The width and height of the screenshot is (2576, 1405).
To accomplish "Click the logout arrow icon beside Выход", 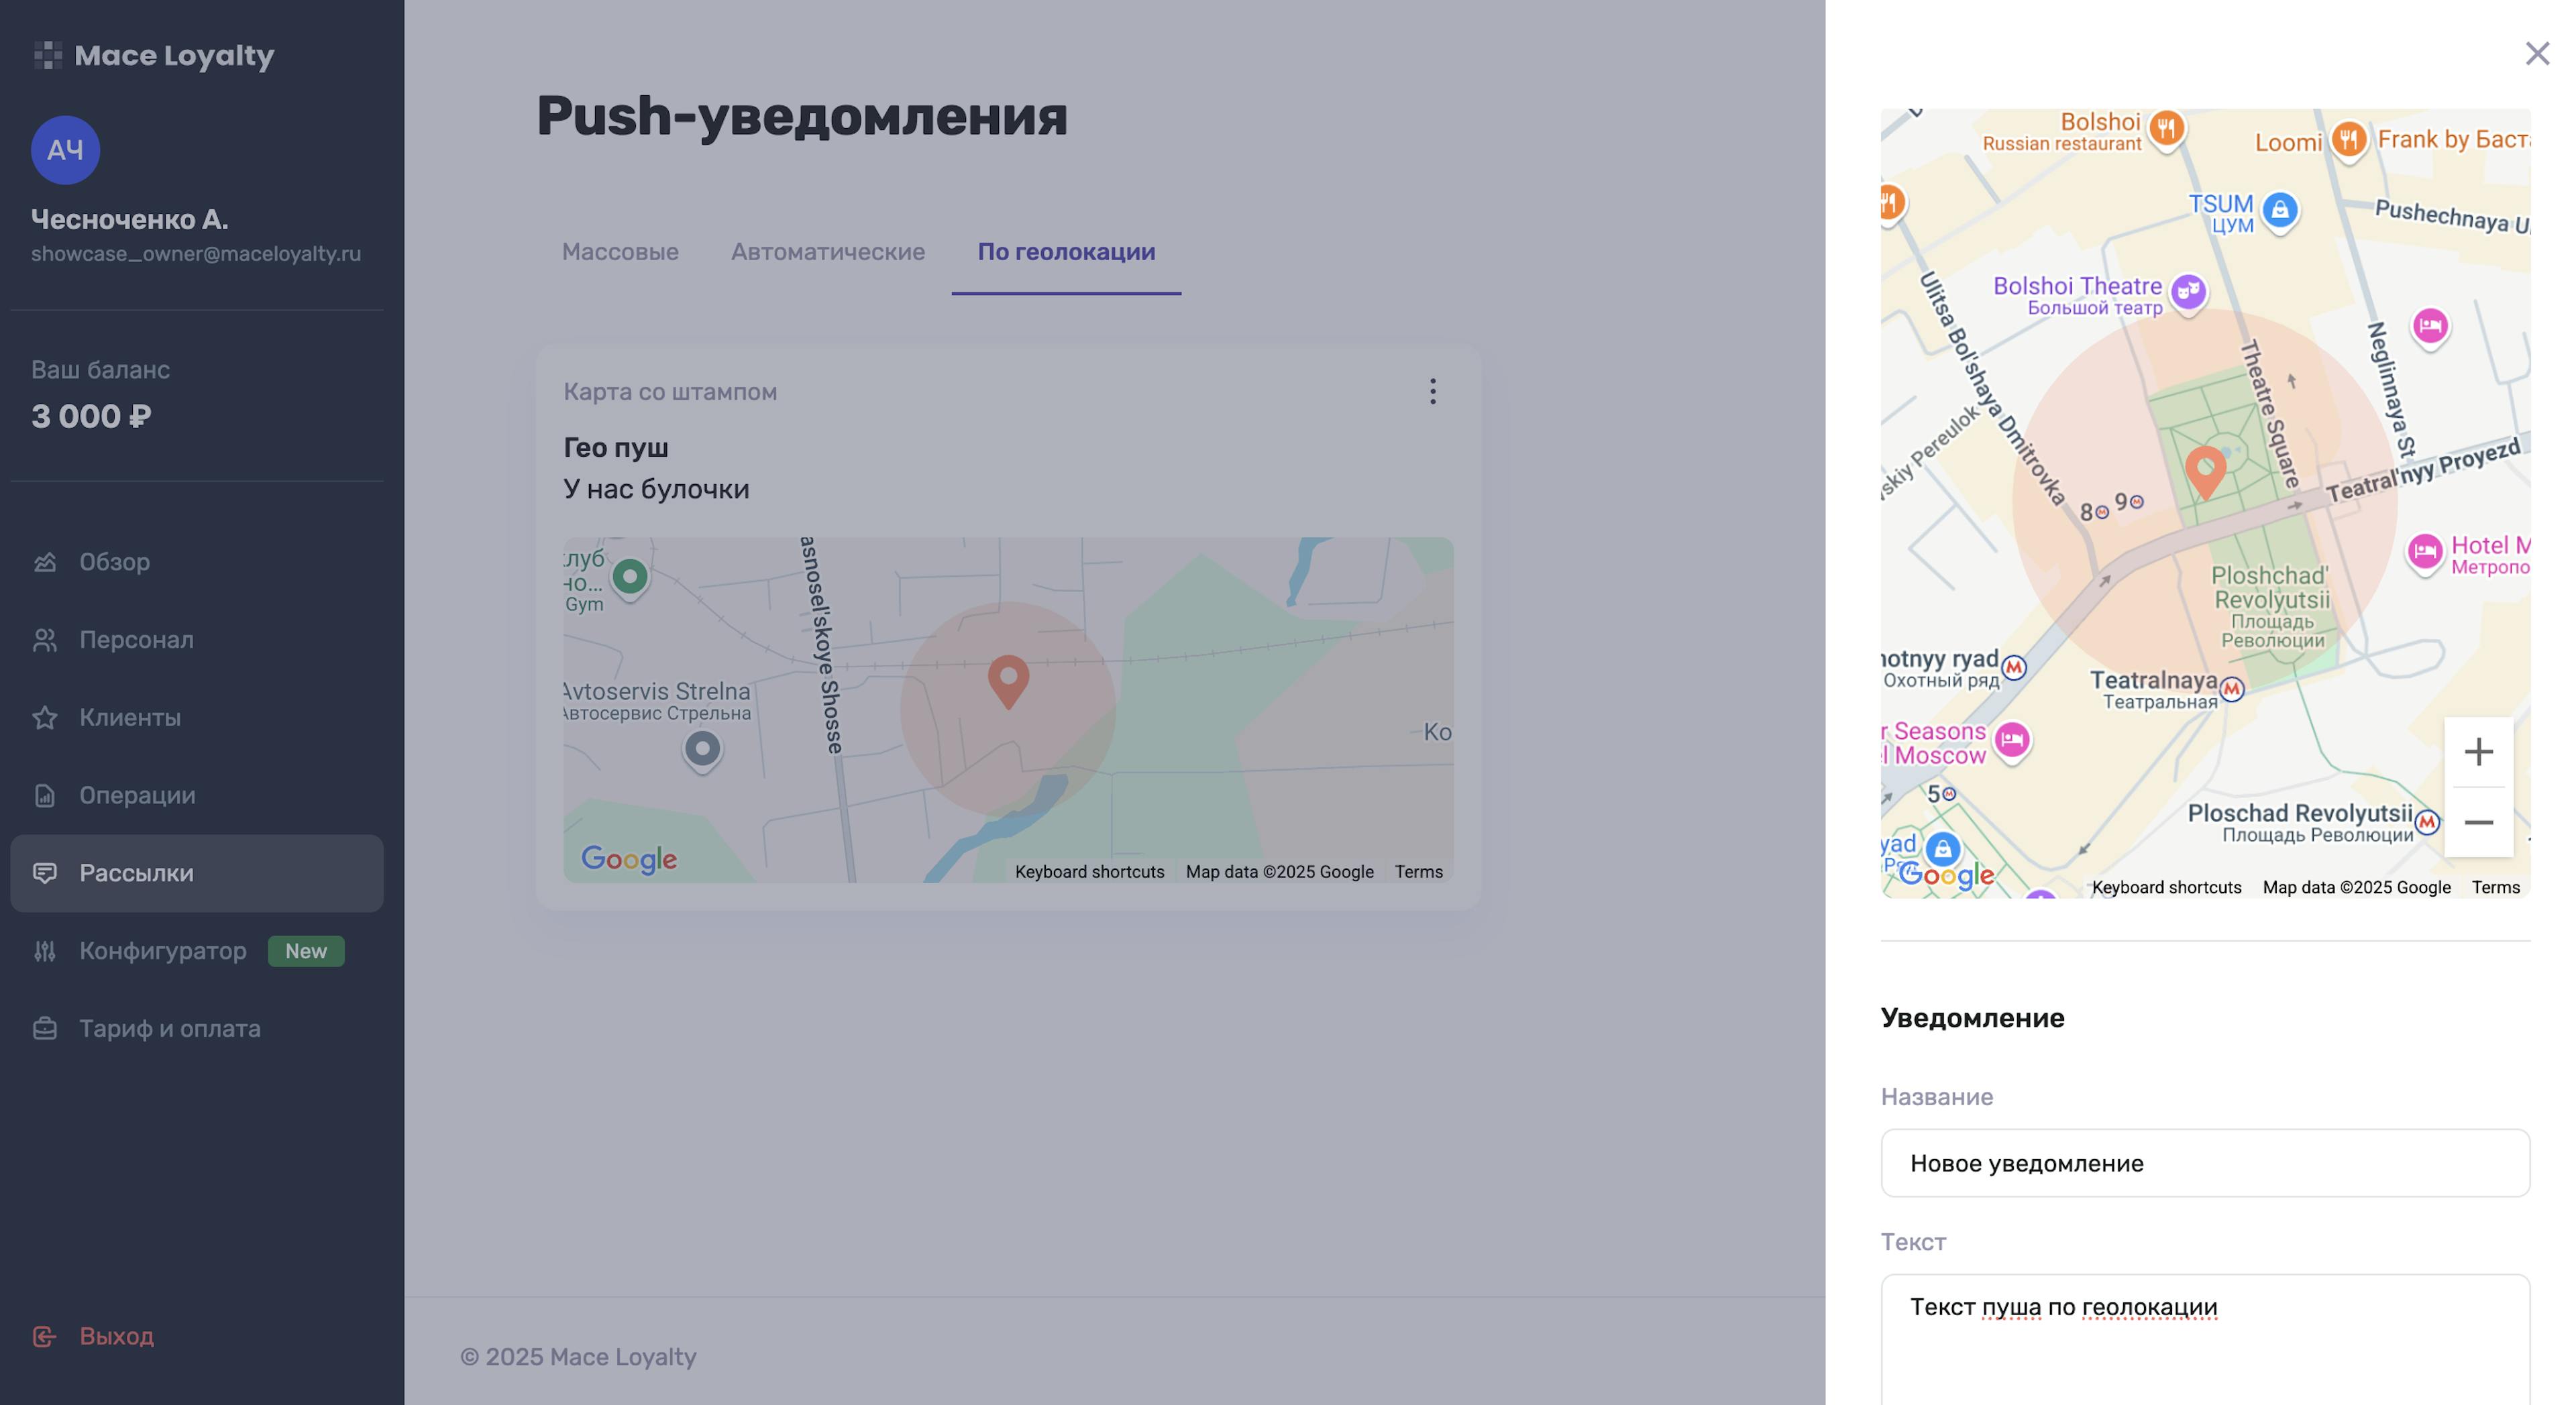I will [44, 1336].
